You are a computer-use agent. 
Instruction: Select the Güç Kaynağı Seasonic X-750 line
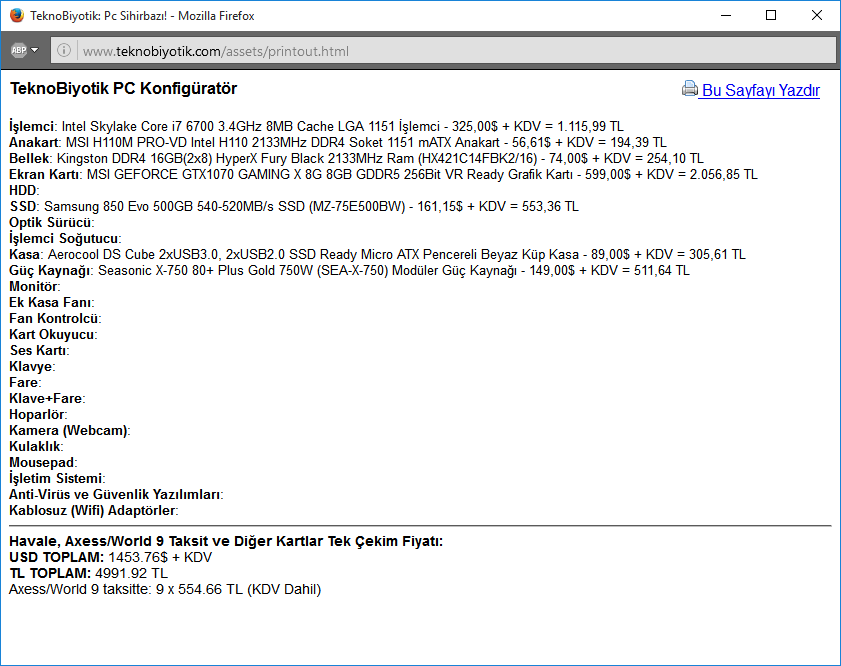click(x=349, y=271)
